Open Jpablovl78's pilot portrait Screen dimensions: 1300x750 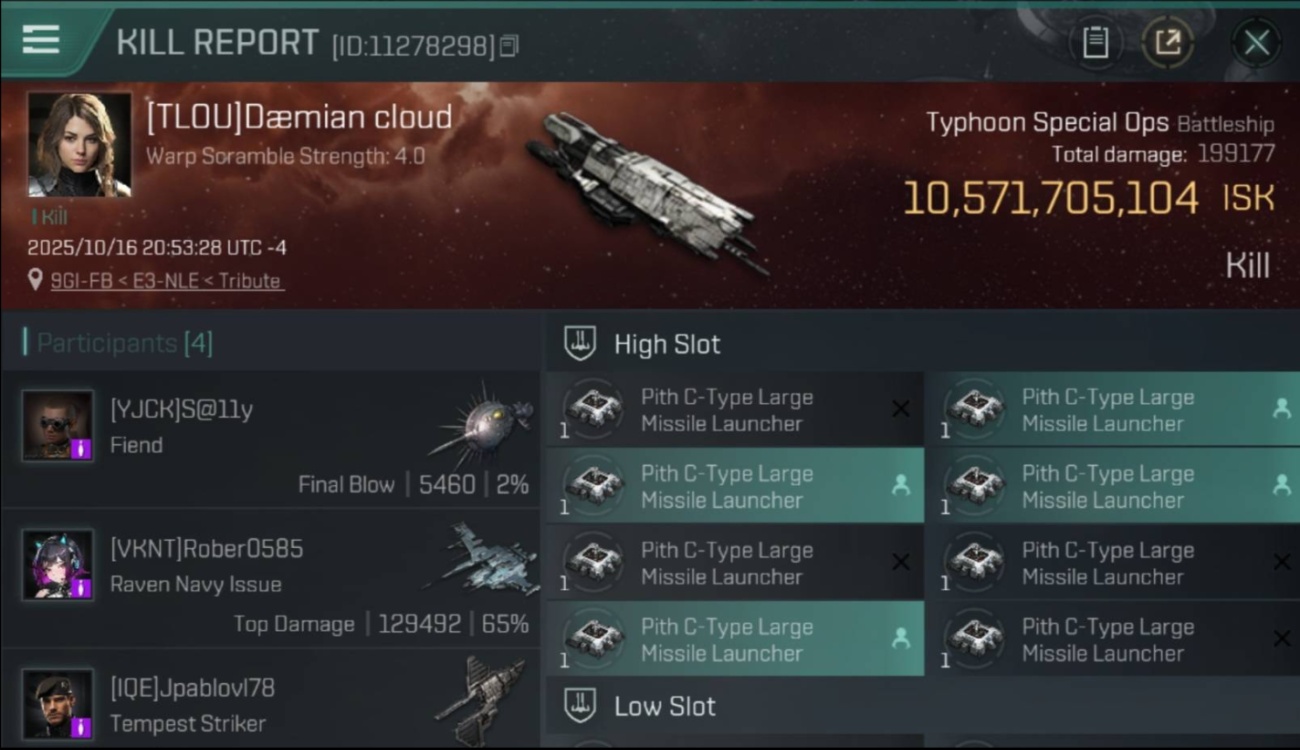[58, 704]
